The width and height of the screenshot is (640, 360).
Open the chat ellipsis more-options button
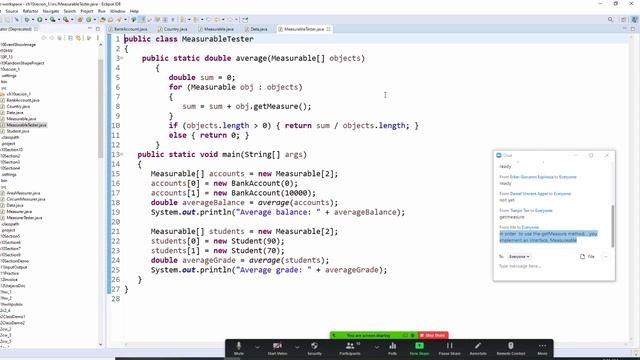[606, 257]
